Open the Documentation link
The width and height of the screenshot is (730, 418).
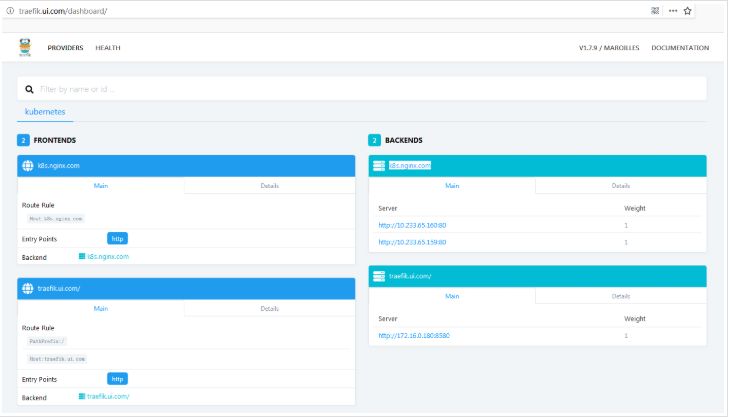680,48
